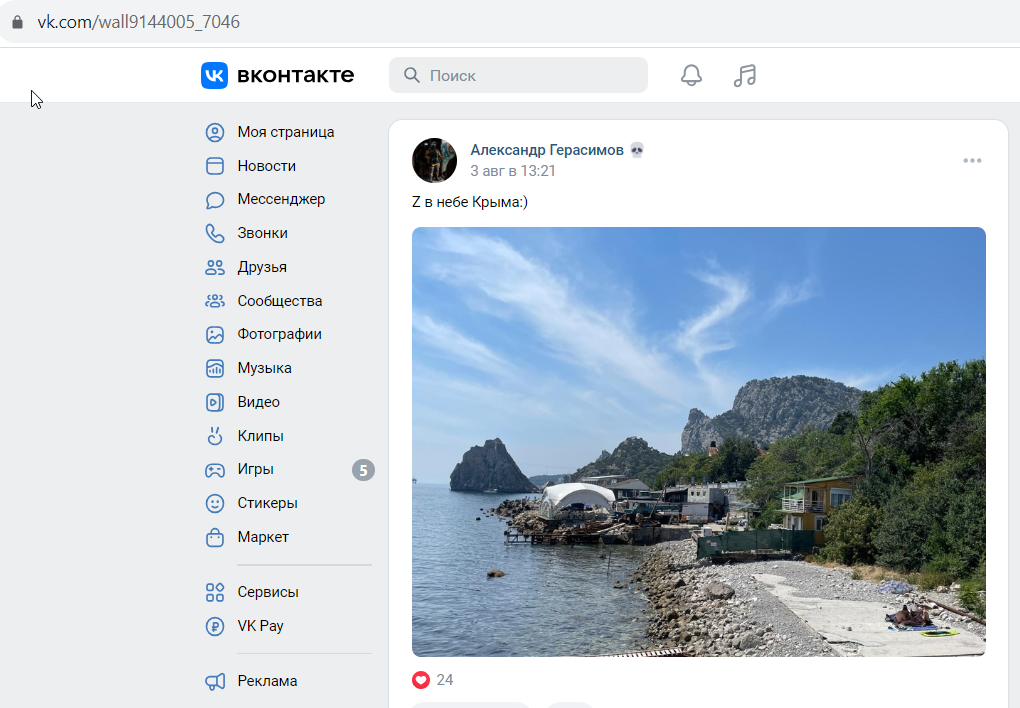Click the Видео play icon
This screenshot has height=708, width=1020.
pos(215,402)
